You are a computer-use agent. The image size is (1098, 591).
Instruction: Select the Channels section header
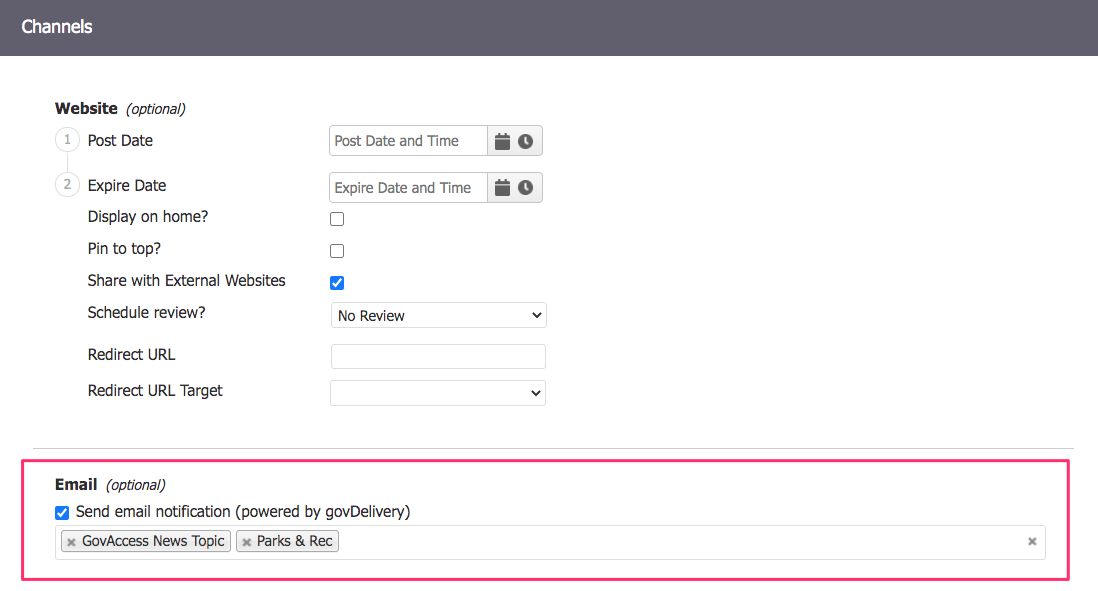pos(57,27)
